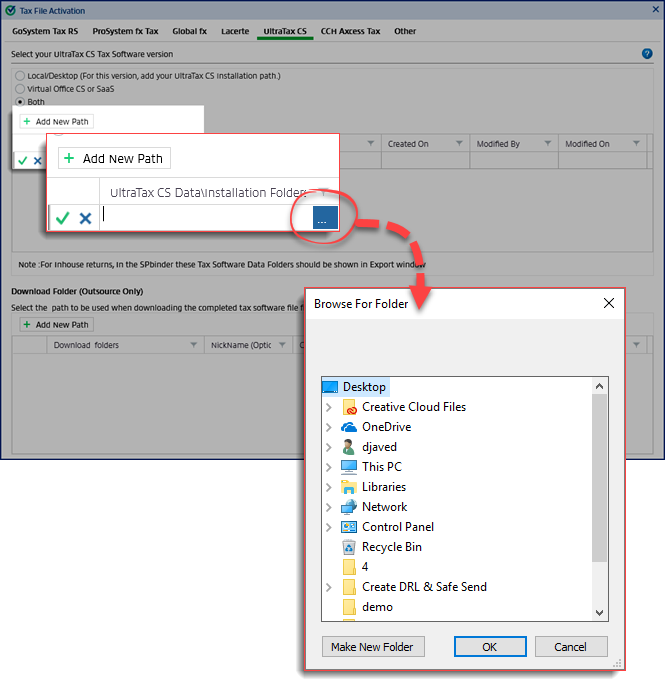Click the Download folders column header

click(126, 345)
